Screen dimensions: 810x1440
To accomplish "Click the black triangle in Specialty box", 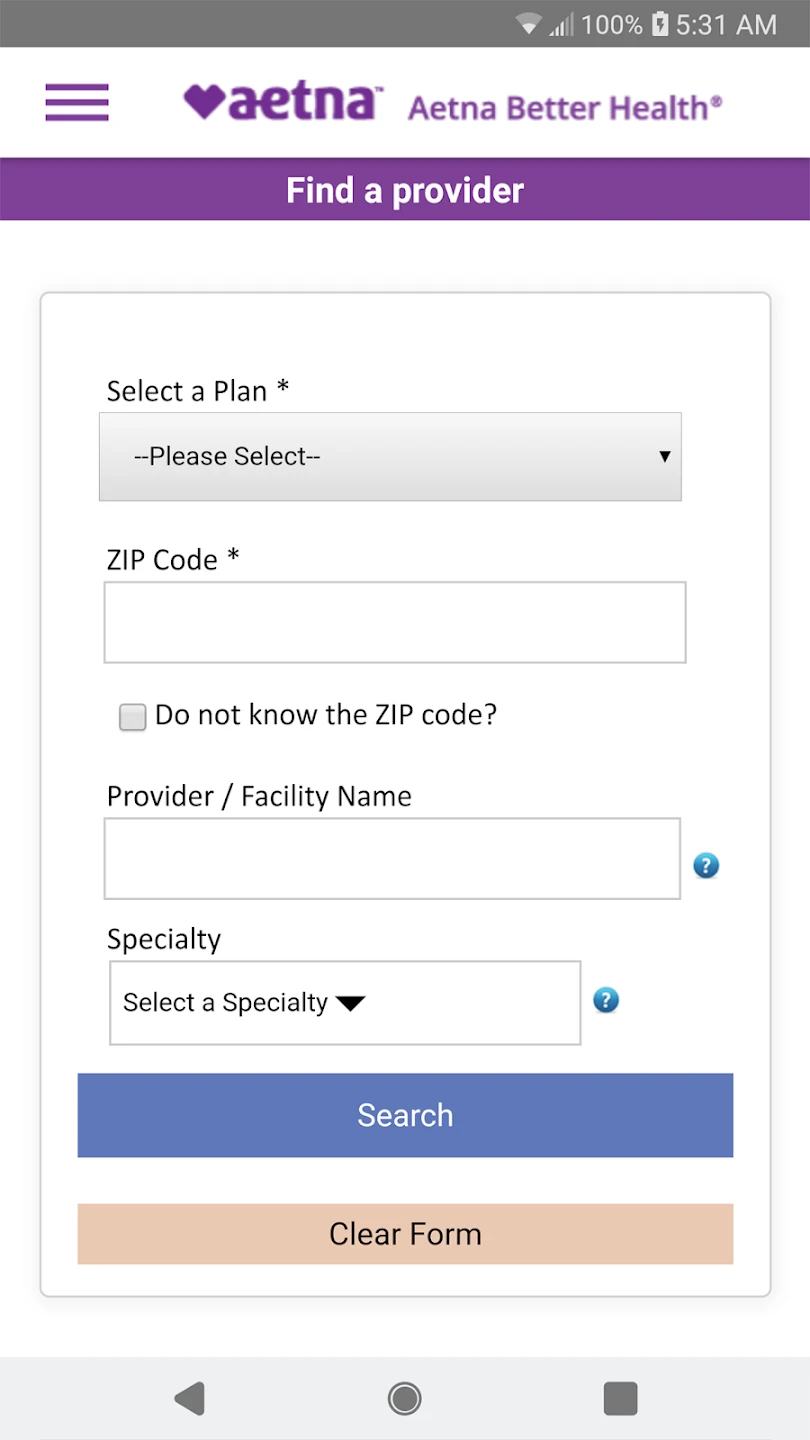I will click(350, 1003).
